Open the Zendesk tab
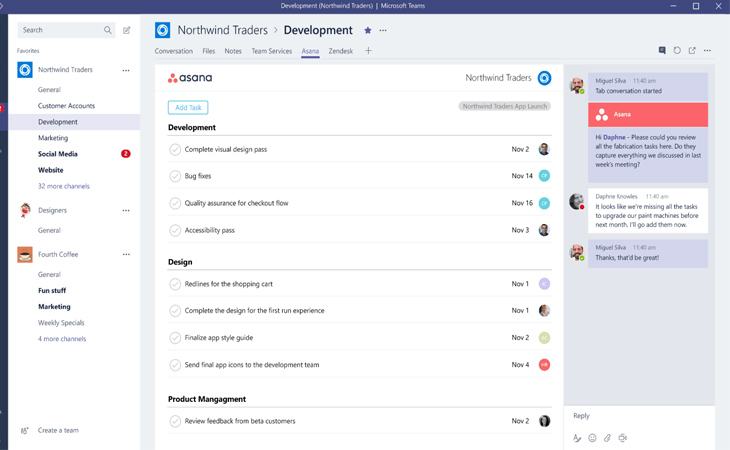This screenshot has width=730, height=450. 340,51
